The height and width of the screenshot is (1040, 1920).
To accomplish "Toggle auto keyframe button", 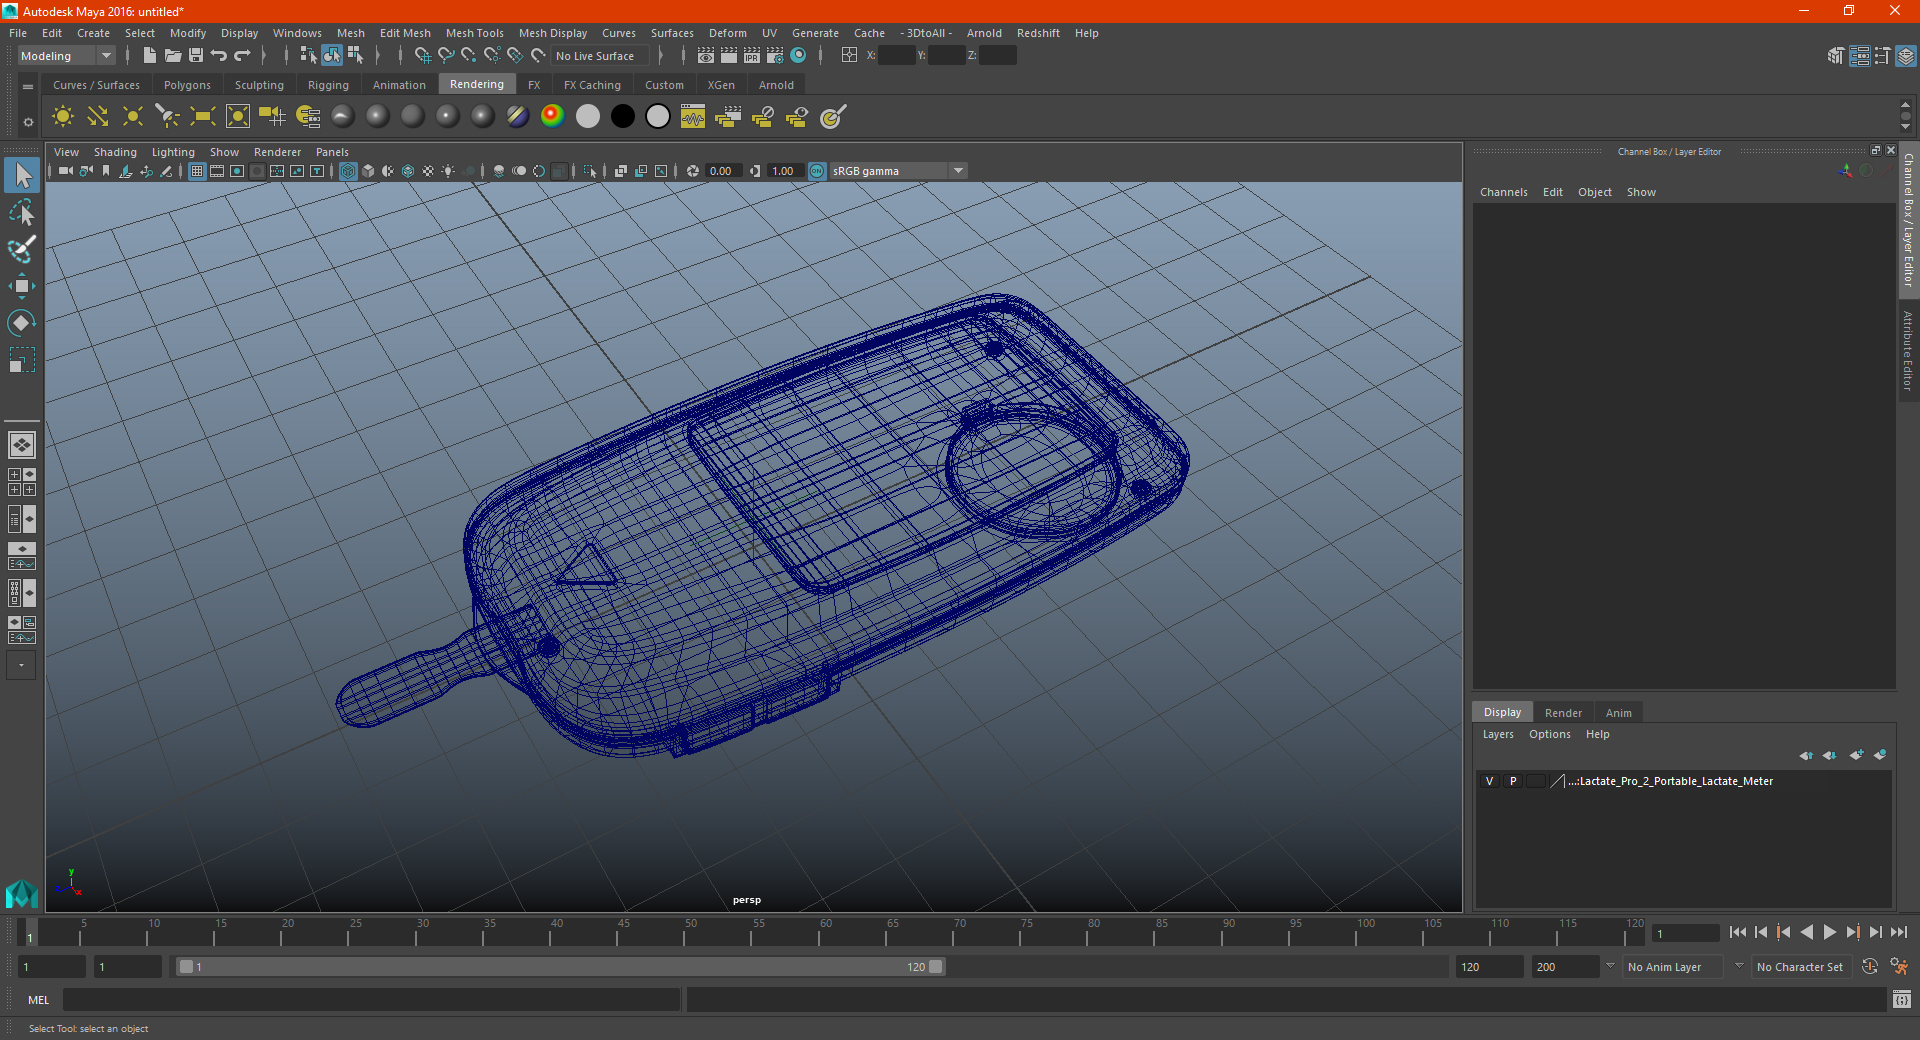I will (1870, 966).
